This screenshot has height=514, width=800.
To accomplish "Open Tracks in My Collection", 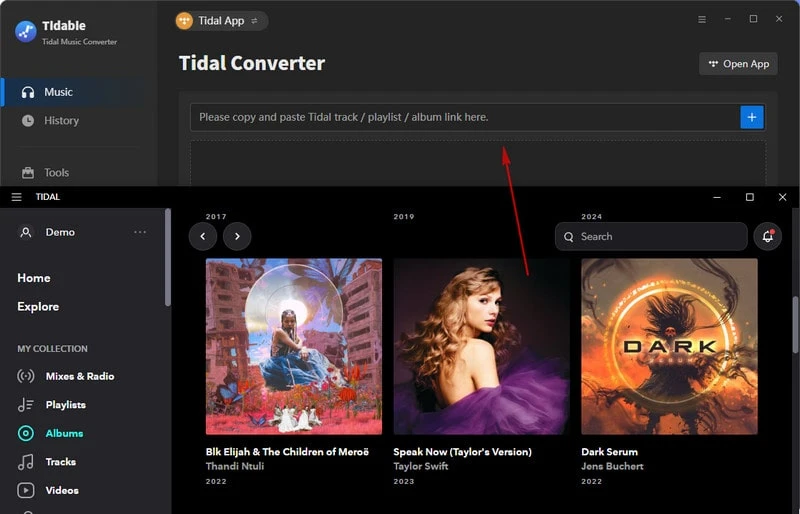I will pos(47,462).
